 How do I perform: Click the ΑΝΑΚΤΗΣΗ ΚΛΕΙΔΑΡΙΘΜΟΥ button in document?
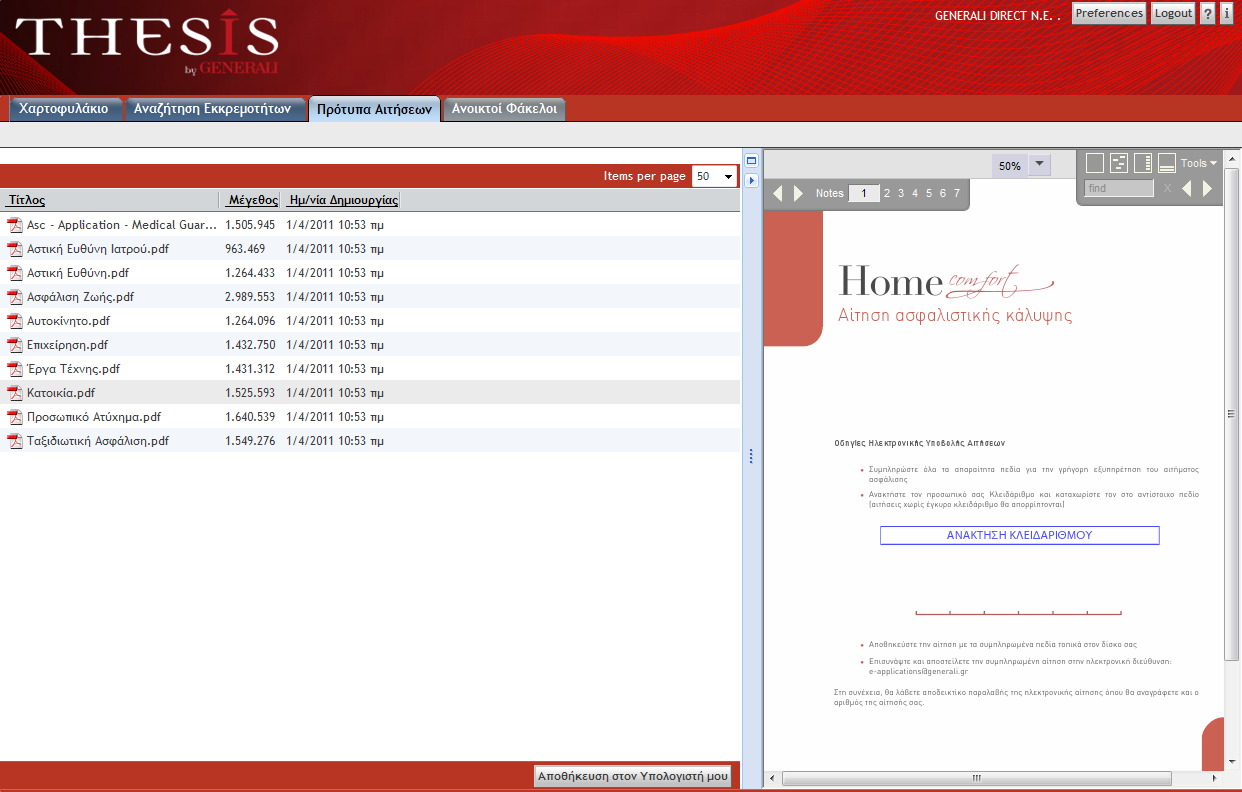pyautogui.click(x=1019, y=535)
